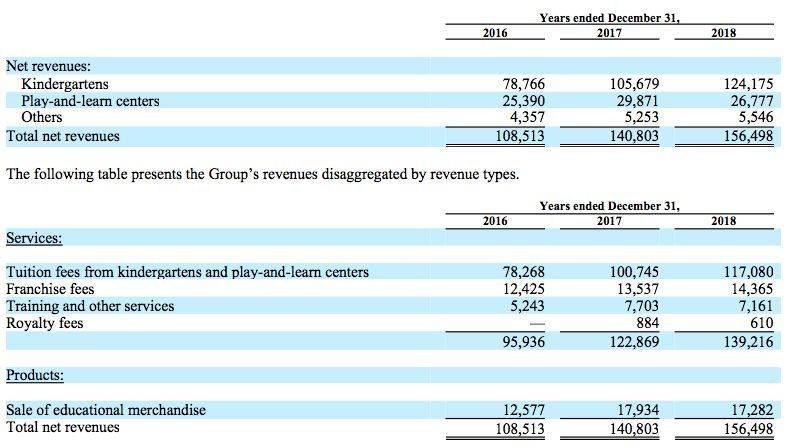Image resolution: width=788 pixels, height=448 pixels.
Task: Select Royalty fees 2018 value 610
Action: 762,323
